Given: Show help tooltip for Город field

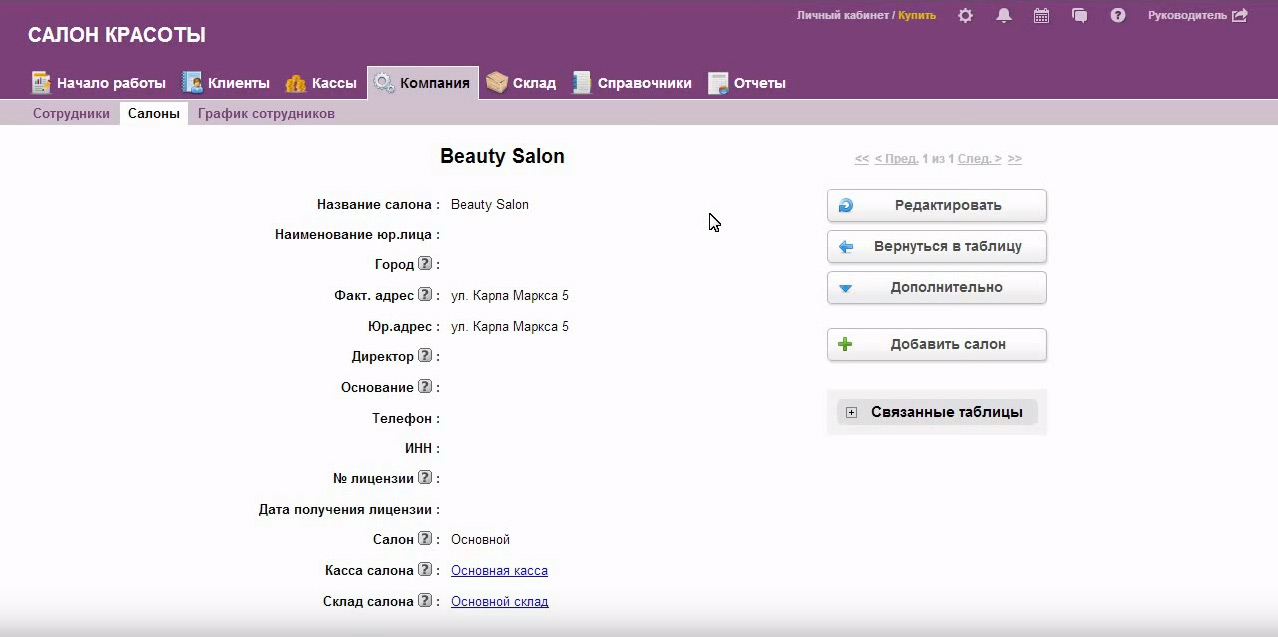Looking at the screenshot, I should [425, 264].
